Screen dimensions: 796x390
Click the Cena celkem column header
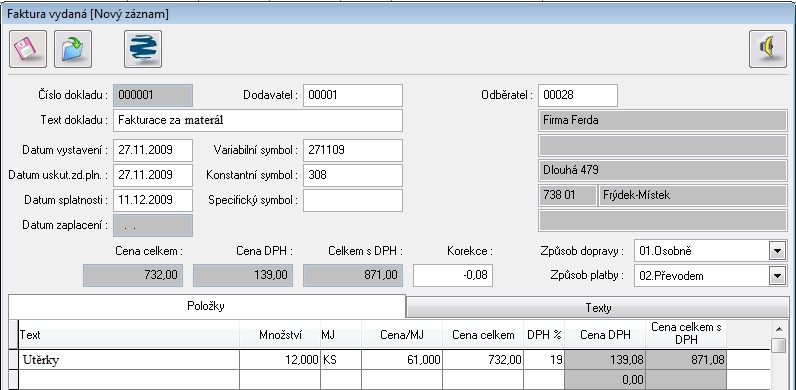(x=483, y=335)
